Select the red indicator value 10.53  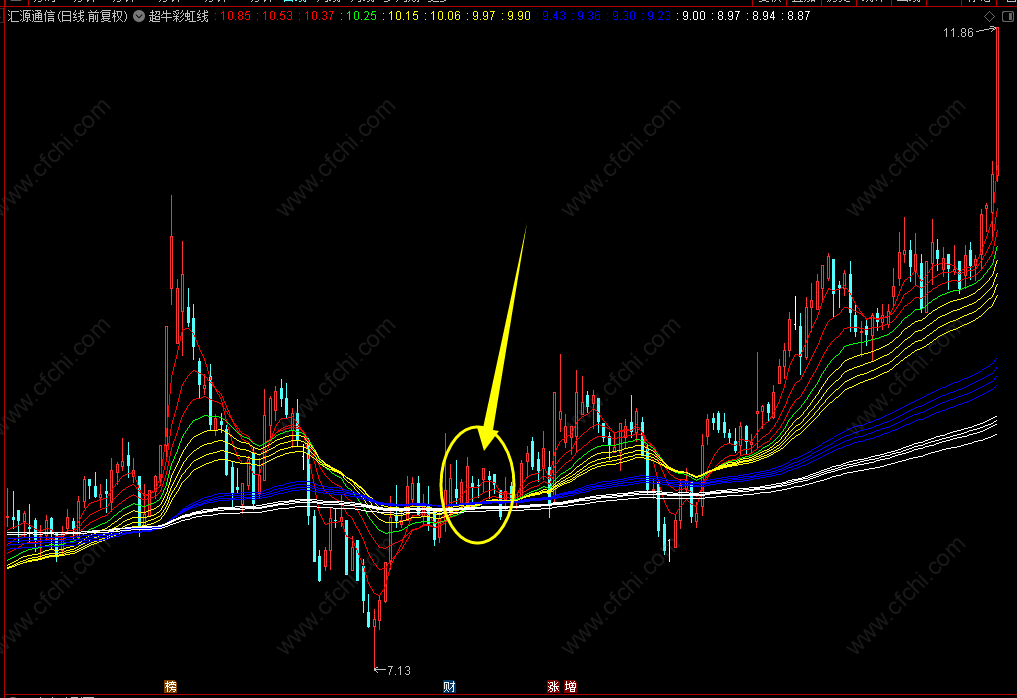tap(278, 16)
